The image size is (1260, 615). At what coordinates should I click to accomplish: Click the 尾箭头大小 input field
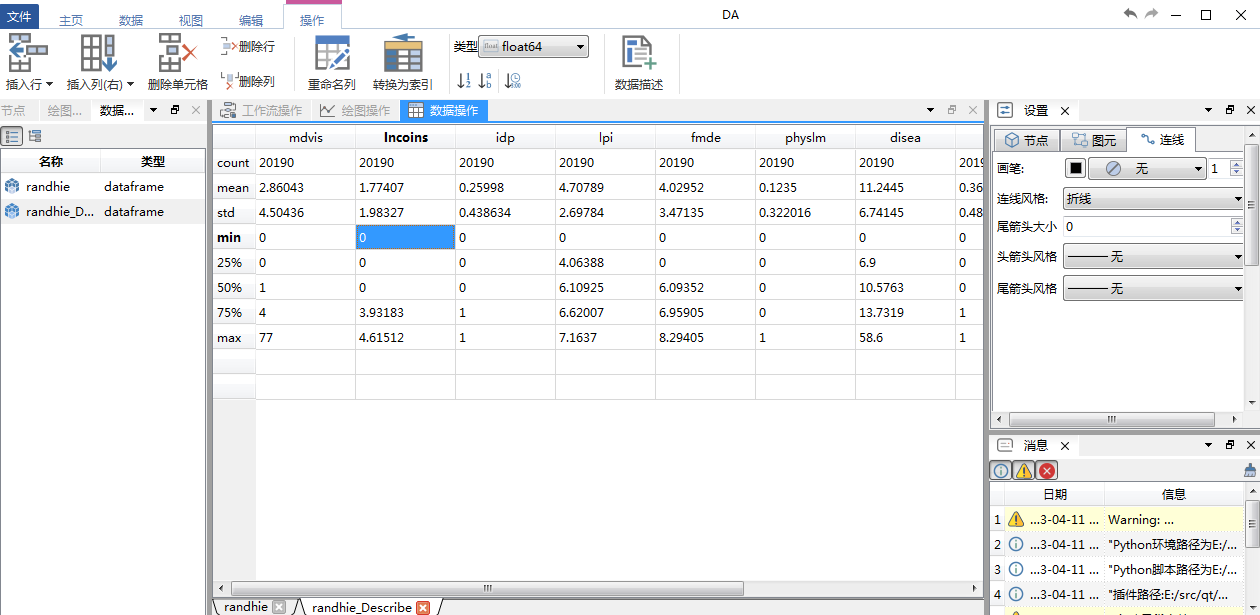[1146, 227]
